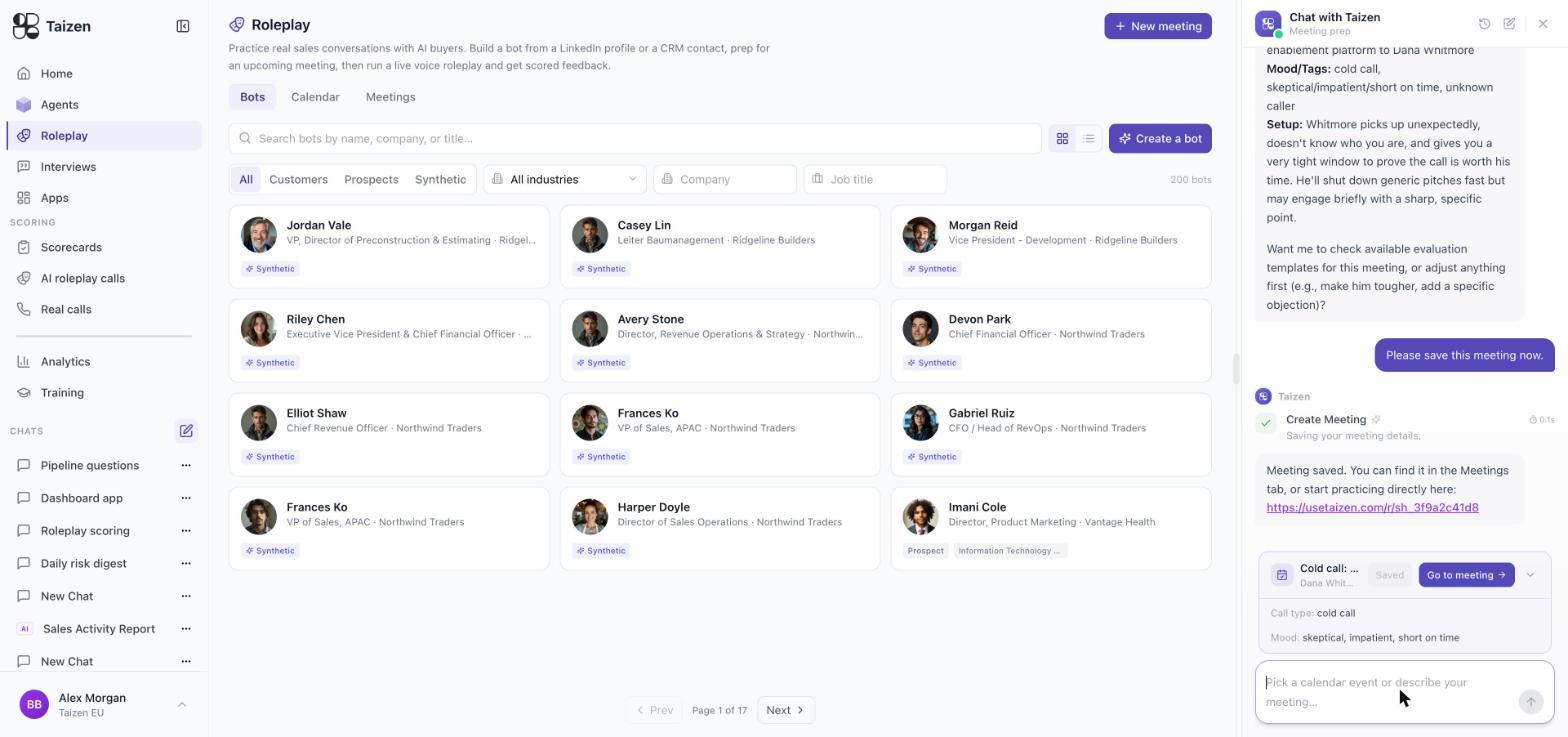Filter bots by All
Viewport: 1568px width, 737px height.
click(x=245, y=180)
